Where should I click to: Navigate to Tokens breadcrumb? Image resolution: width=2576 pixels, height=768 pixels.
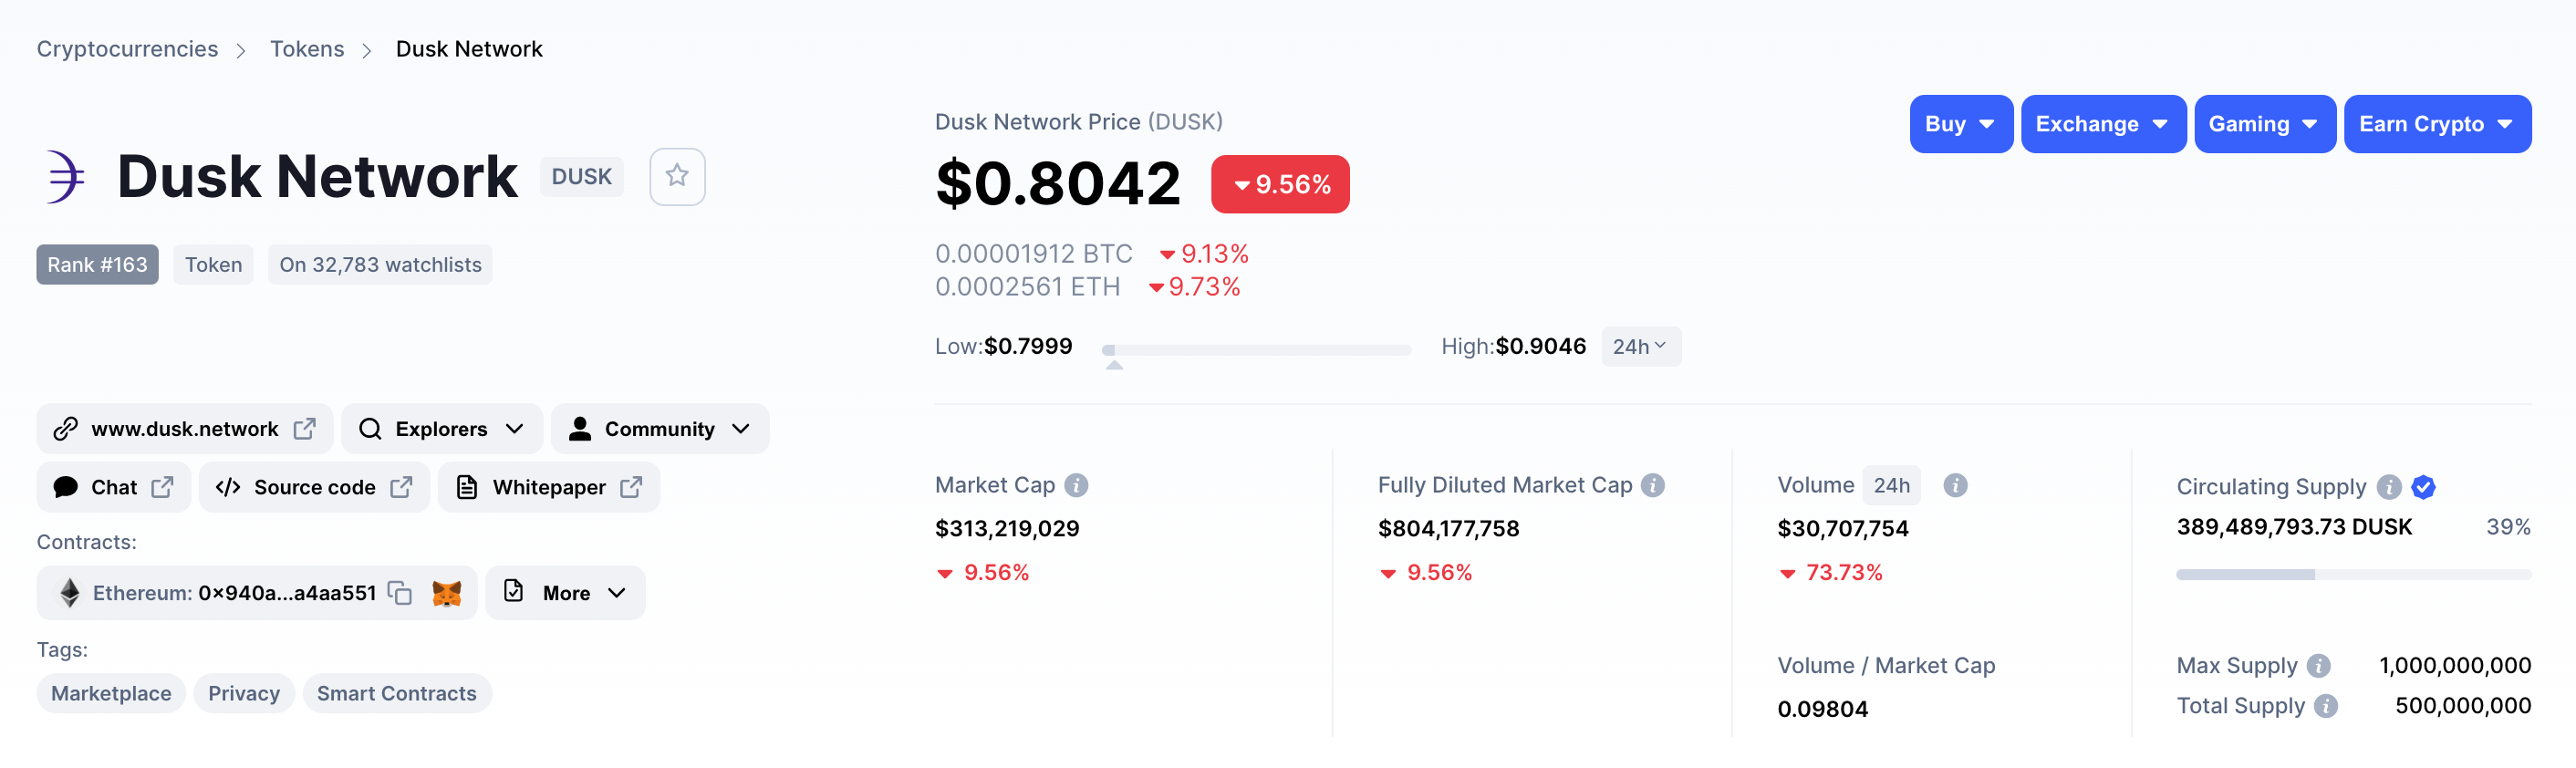(307, 49)
